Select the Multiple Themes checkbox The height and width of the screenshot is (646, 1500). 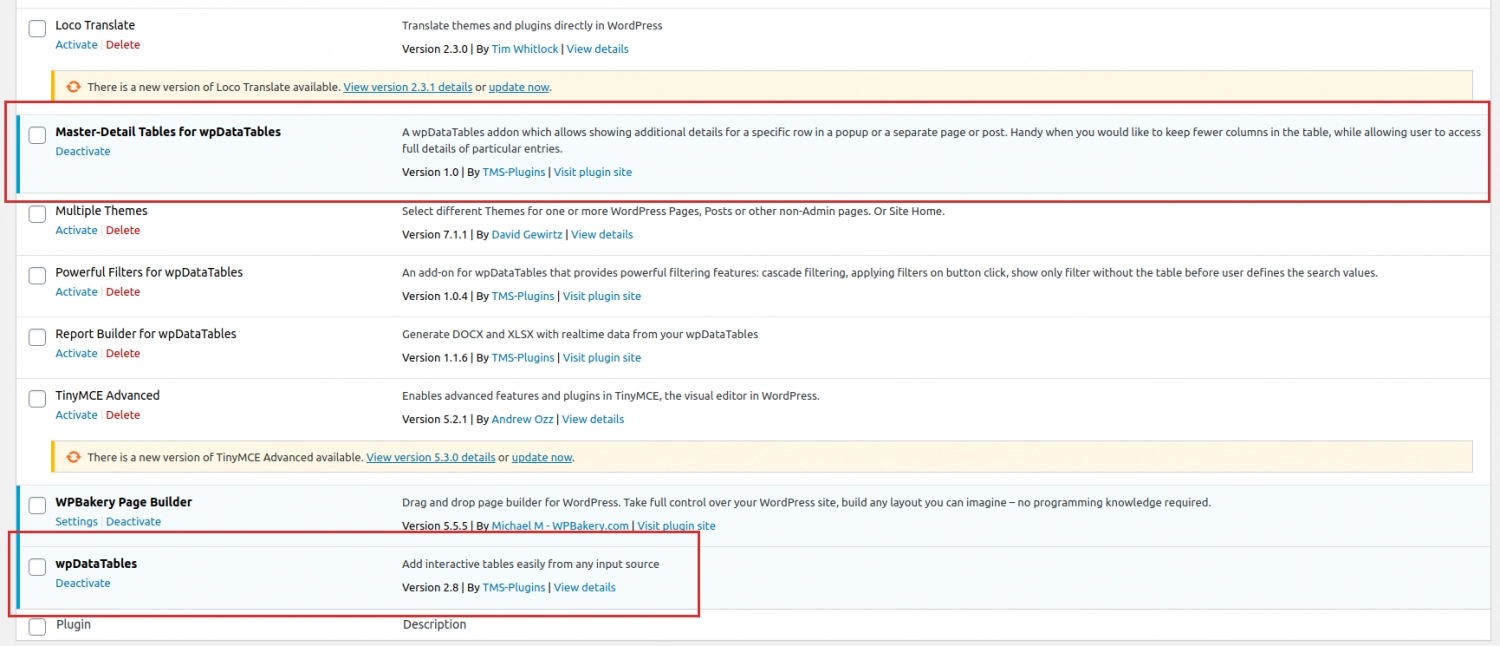(x=37, y=214)
